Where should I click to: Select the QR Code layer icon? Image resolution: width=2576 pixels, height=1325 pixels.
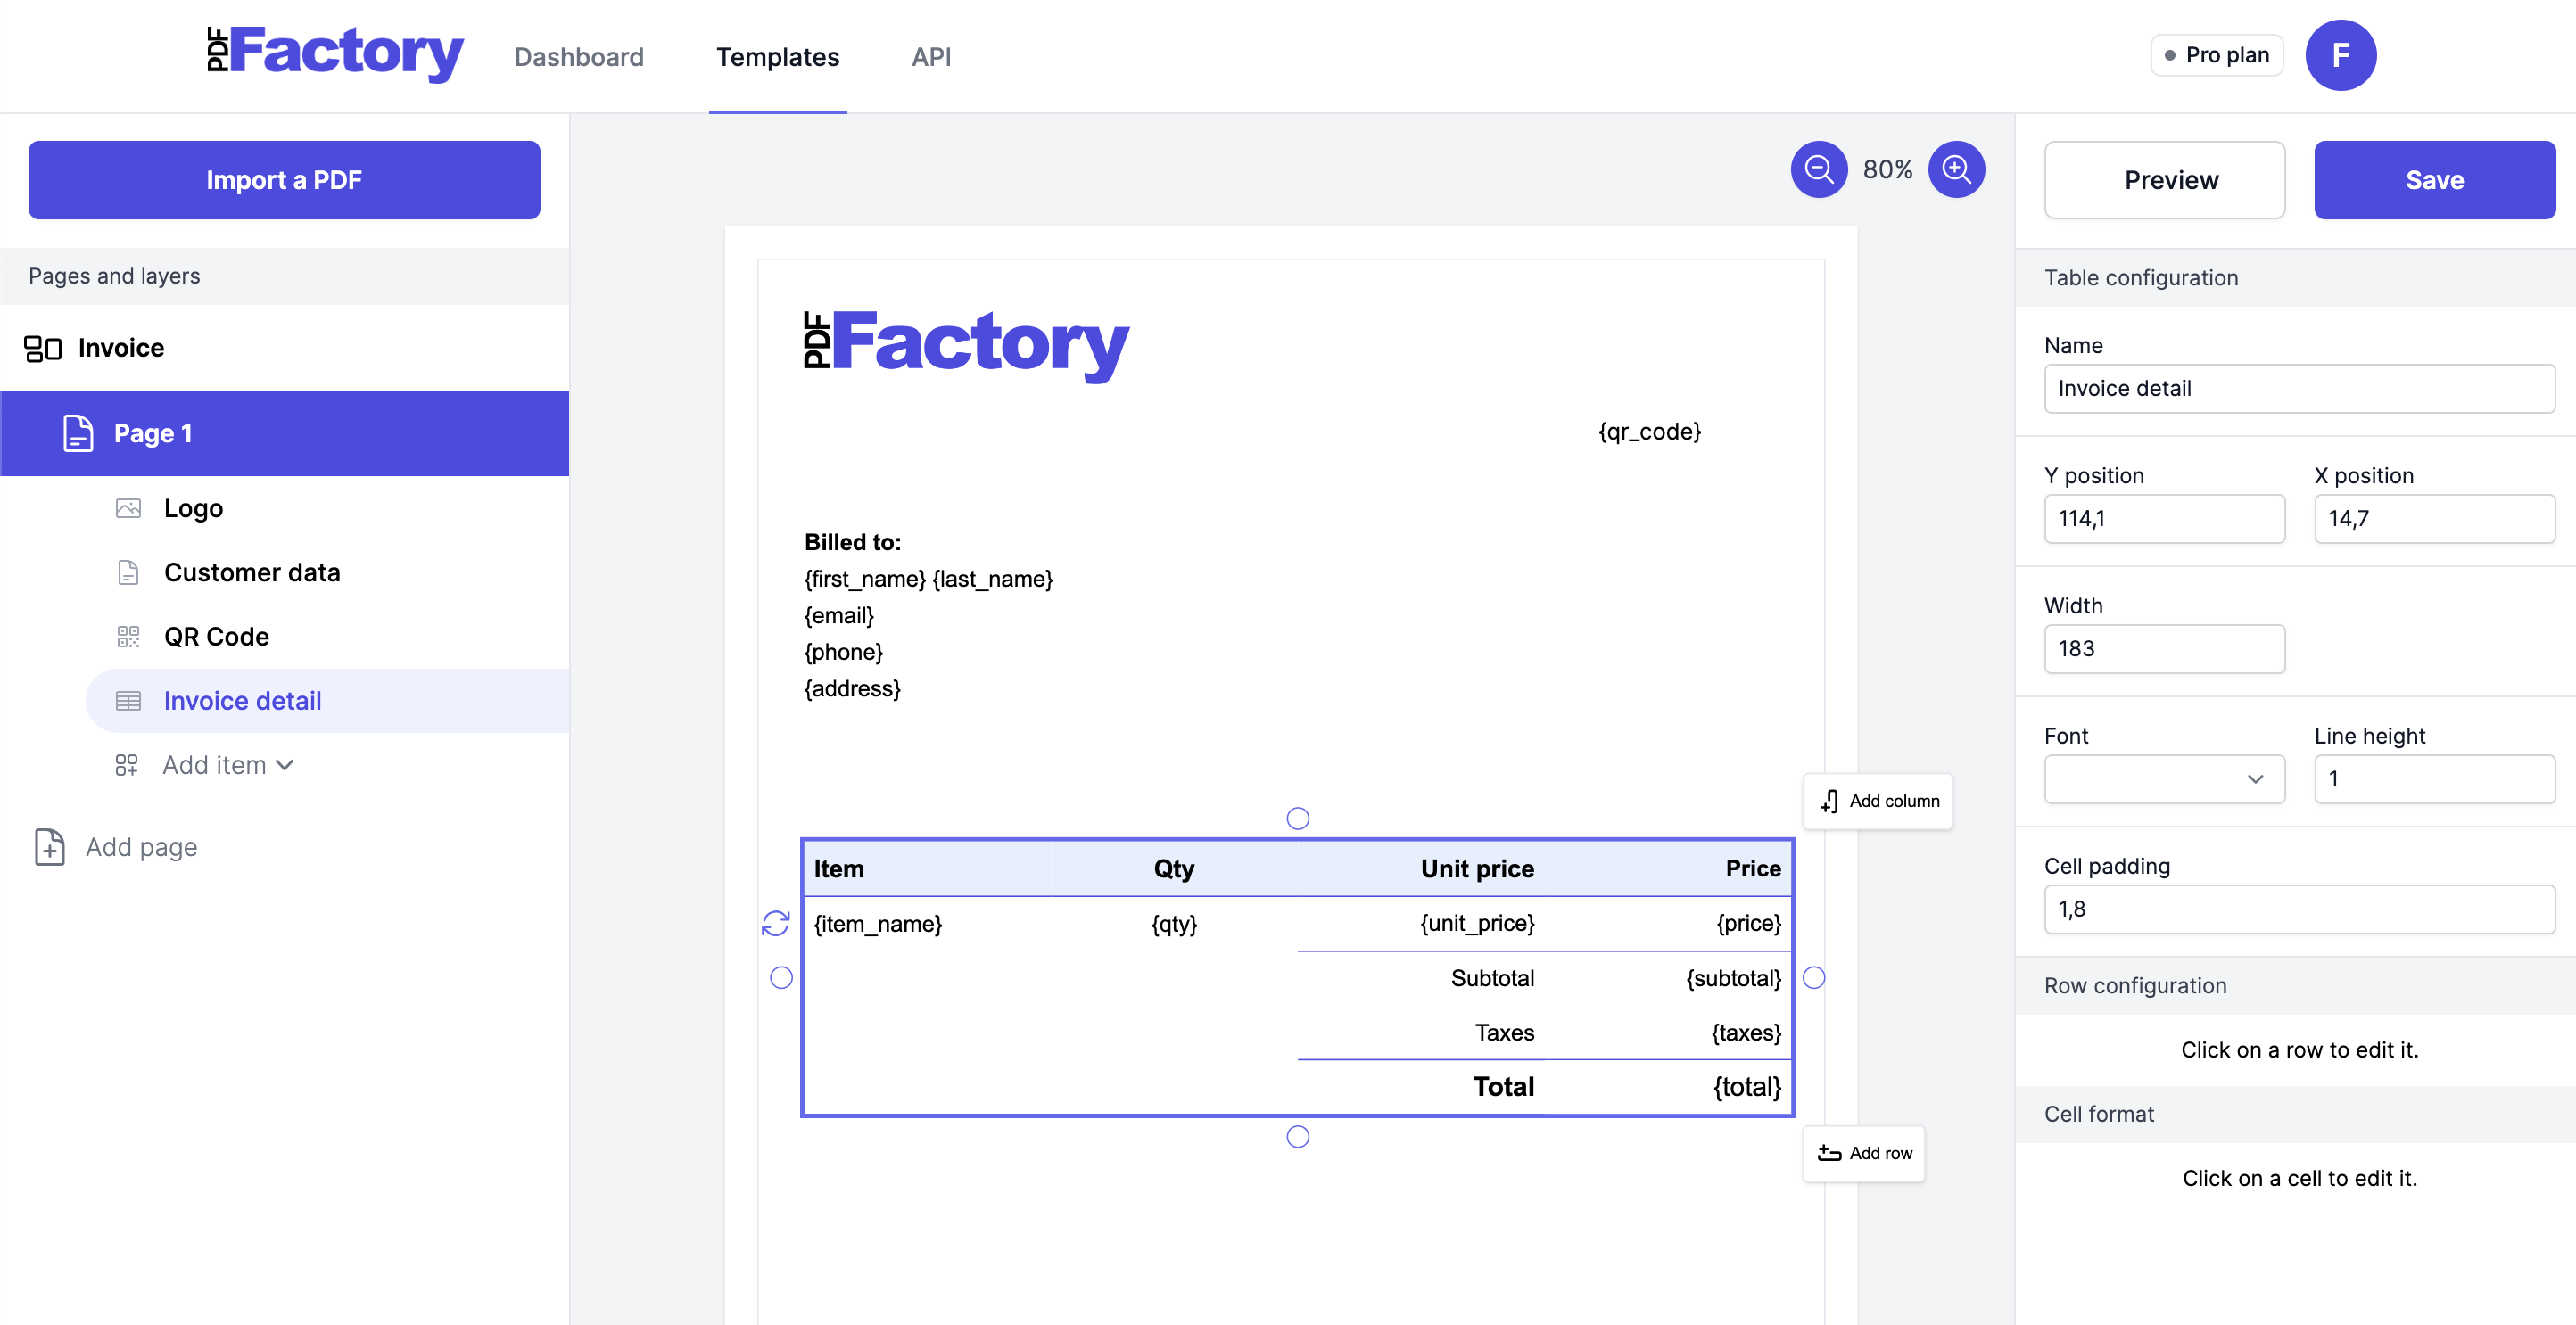128,636
